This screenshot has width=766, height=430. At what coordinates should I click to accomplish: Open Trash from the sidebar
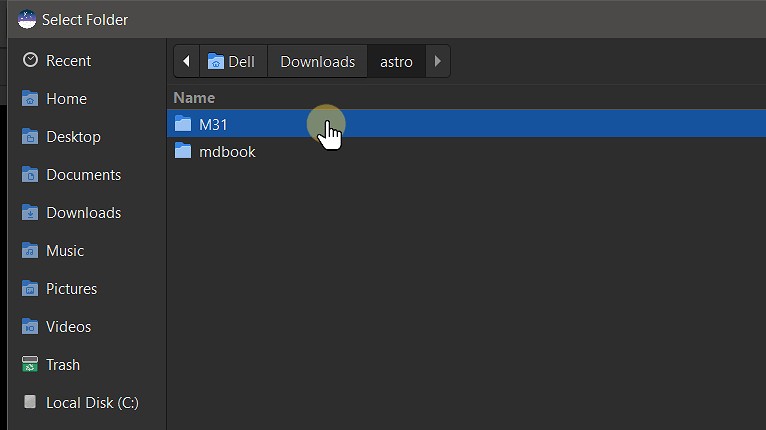click(x=62, y=365)
